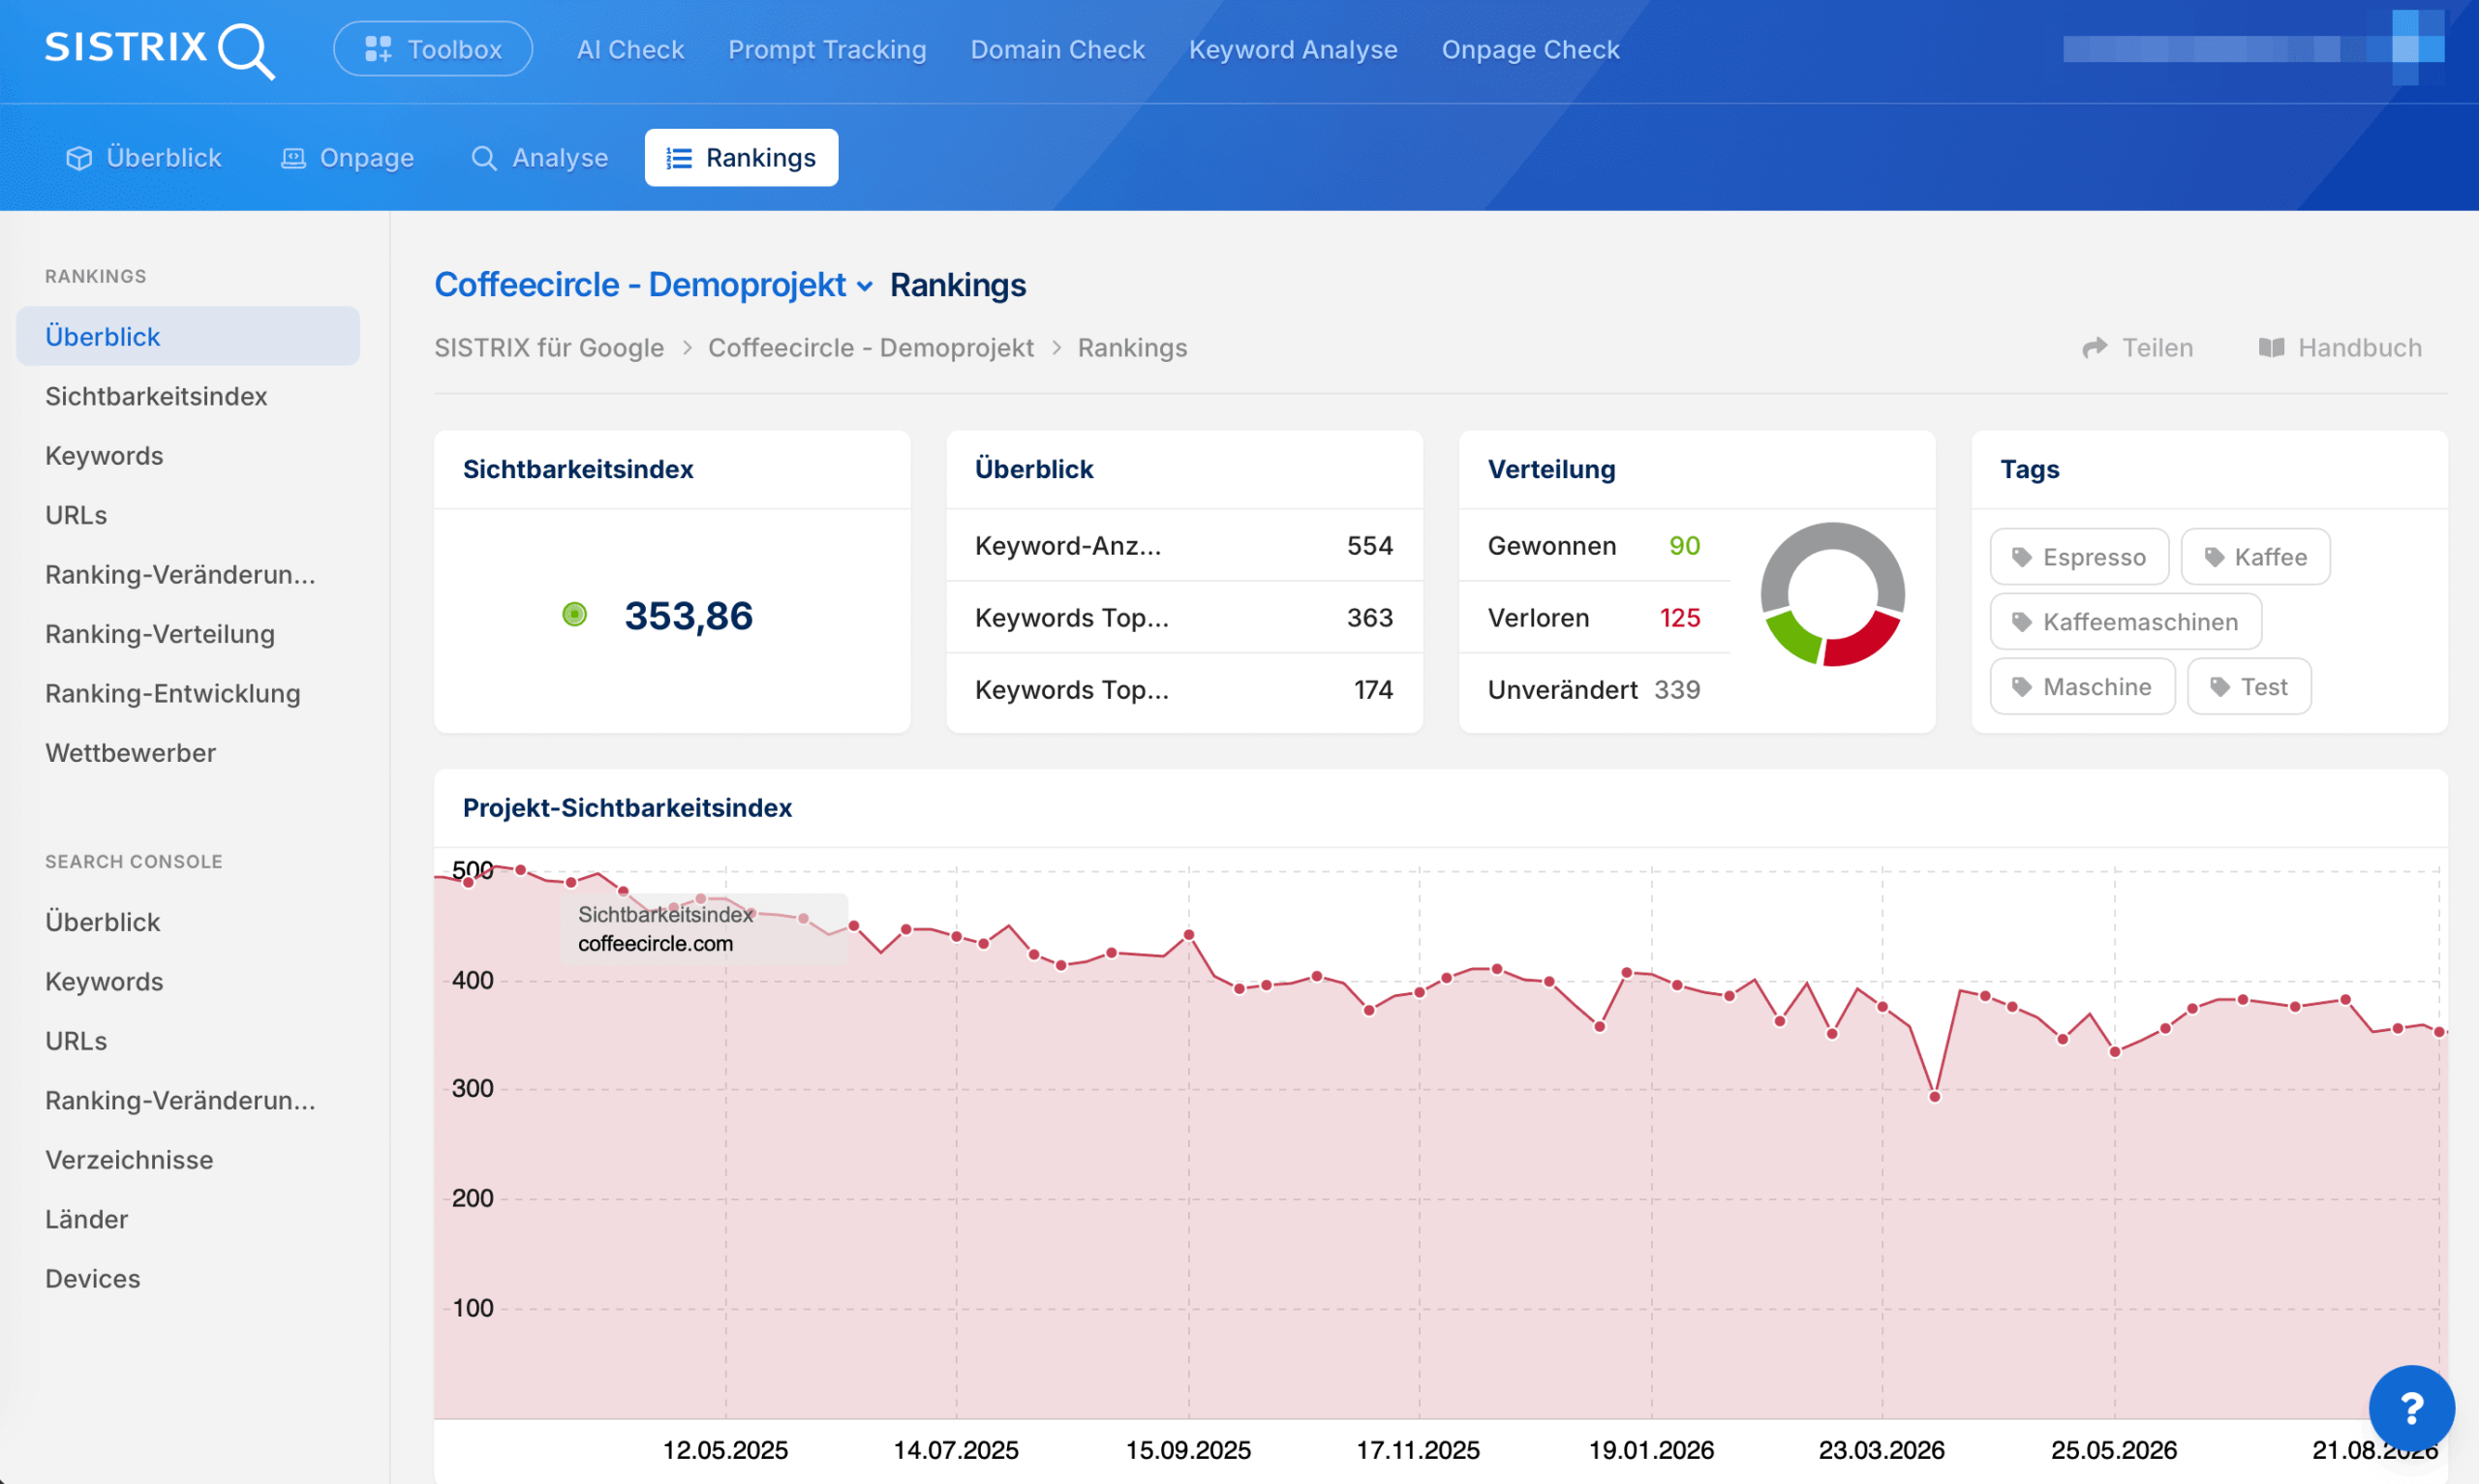This screenshot has height=1484, width=2479.
Task: Click the gray segment of Verteilung donut
Action: tap(1833, 538)
